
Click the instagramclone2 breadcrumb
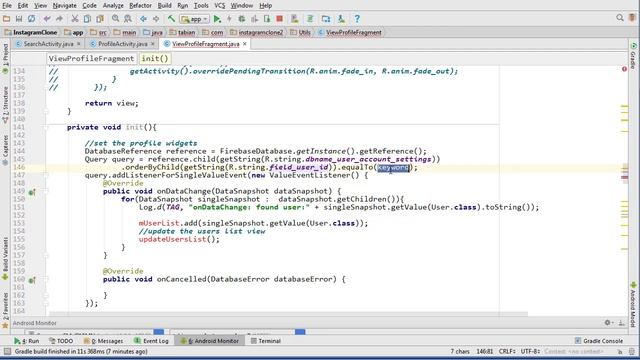pyautogui.click(x=257, y=32)
